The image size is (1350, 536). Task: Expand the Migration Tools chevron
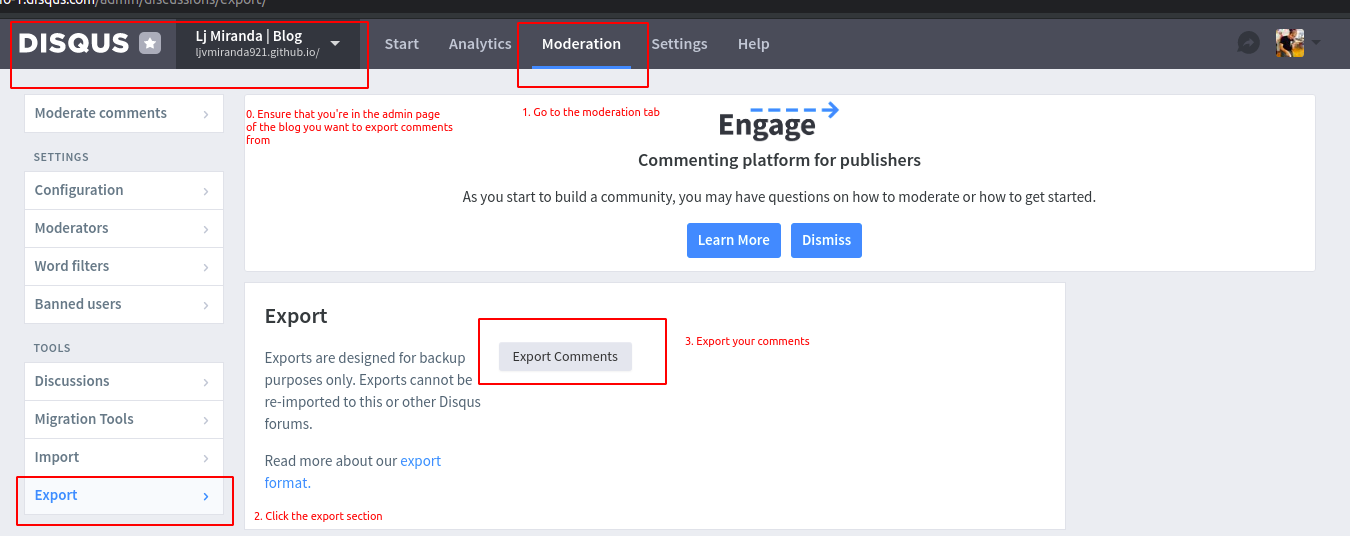pyautogui.click(x=206, y=420)
